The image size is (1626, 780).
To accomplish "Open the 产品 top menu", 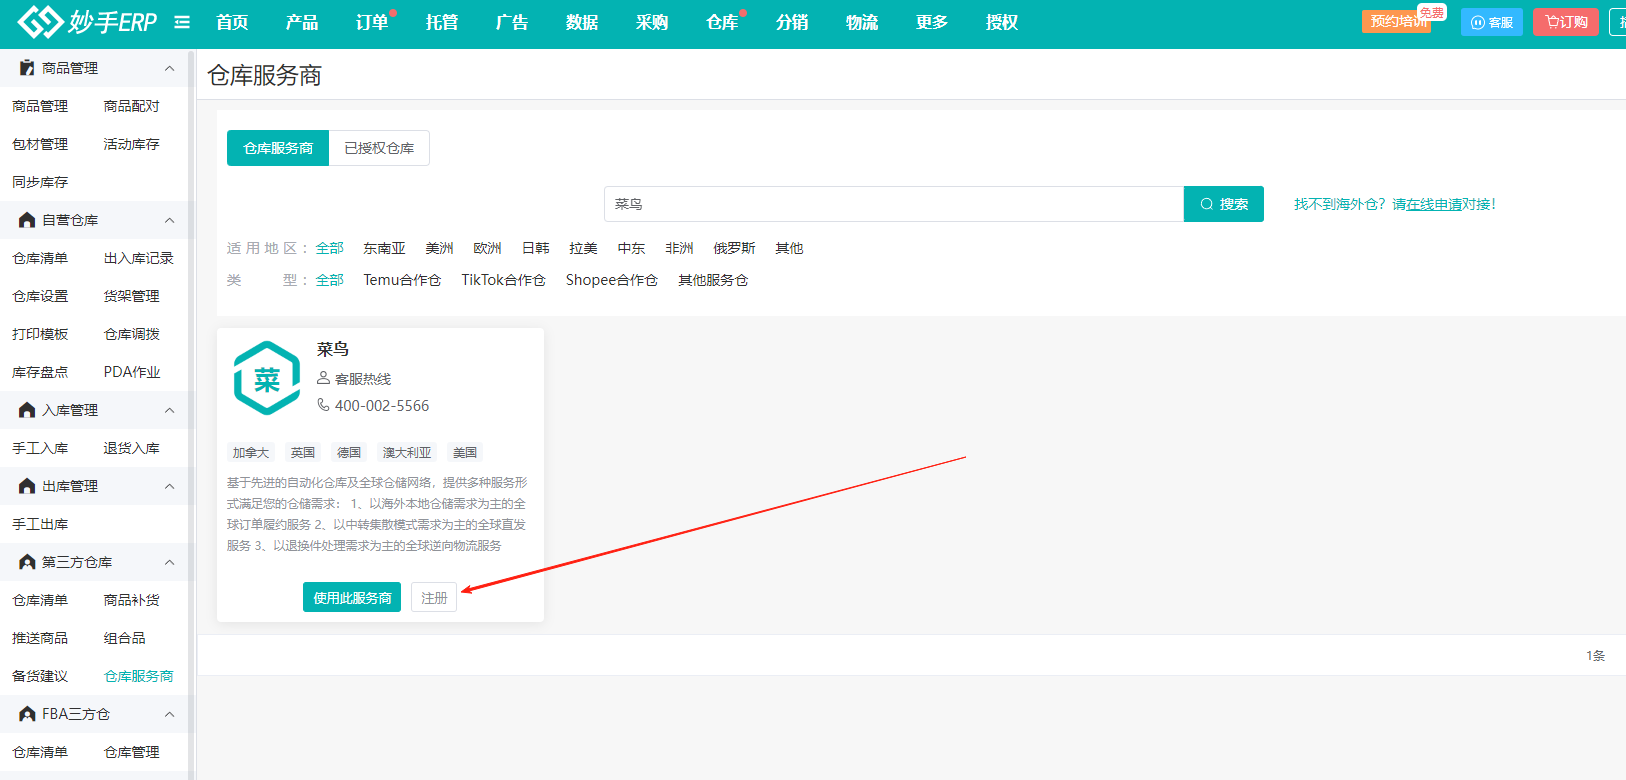I will (302, 22).
